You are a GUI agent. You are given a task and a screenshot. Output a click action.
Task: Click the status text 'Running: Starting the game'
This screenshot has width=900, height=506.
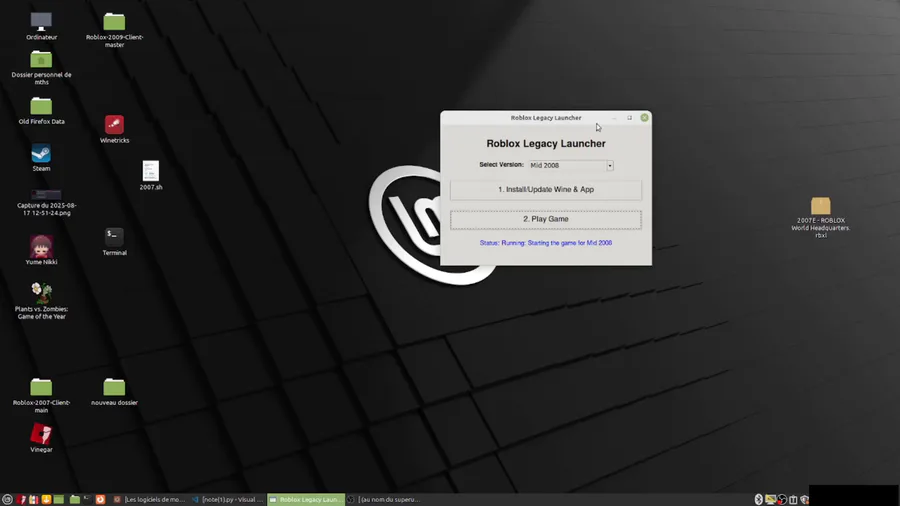[546, 243]
